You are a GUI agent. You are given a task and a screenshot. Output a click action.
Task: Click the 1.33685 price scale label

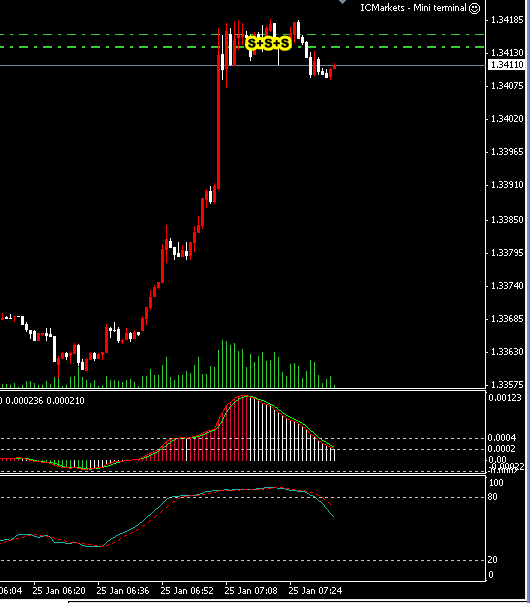507,319
